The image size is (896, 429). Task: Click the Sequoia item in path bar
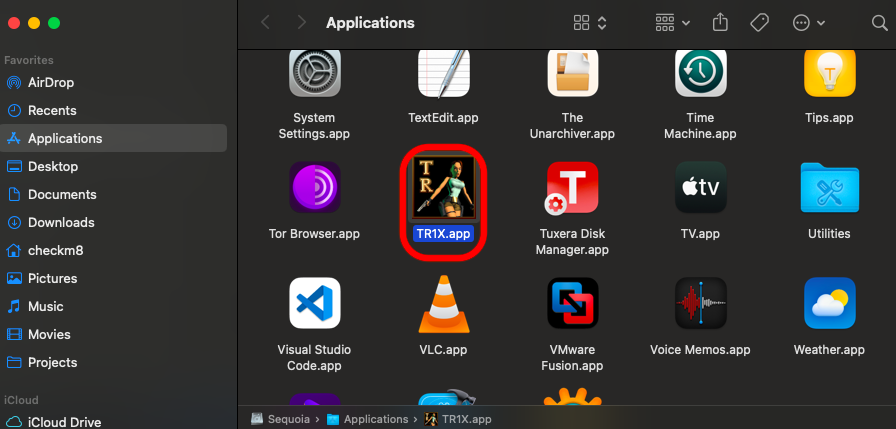pyautogui.click(x=279, y=419)
